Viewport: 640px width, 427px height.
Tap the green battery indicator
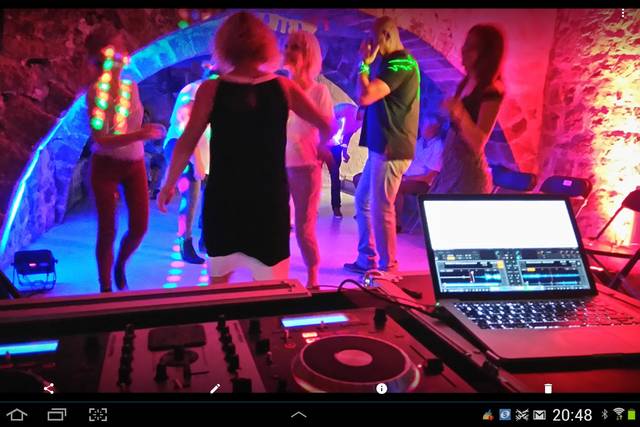click(632, 414)
